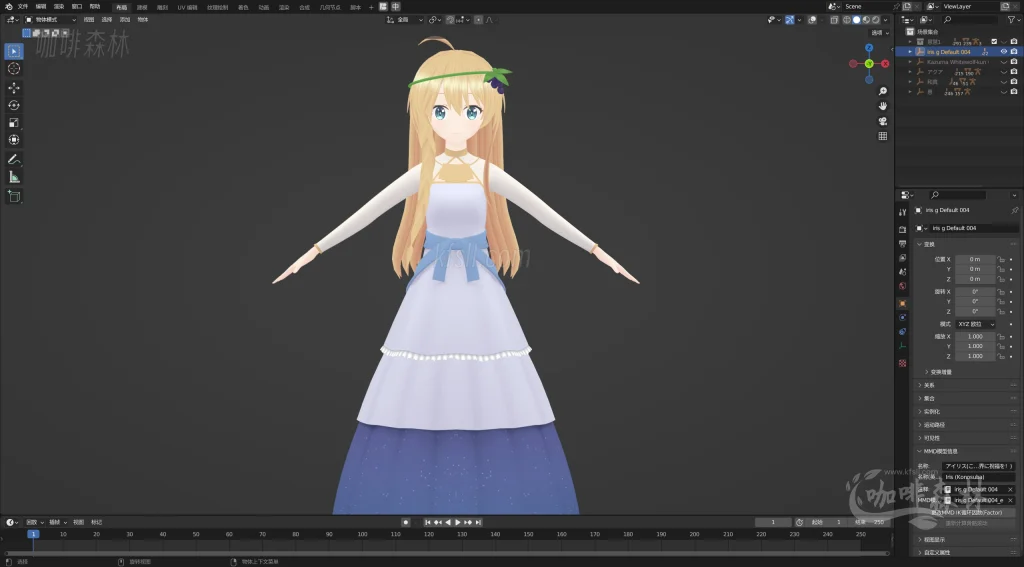Open the Object properties tab
Screen dimensions: 1024x567
(x=903, y=304)
